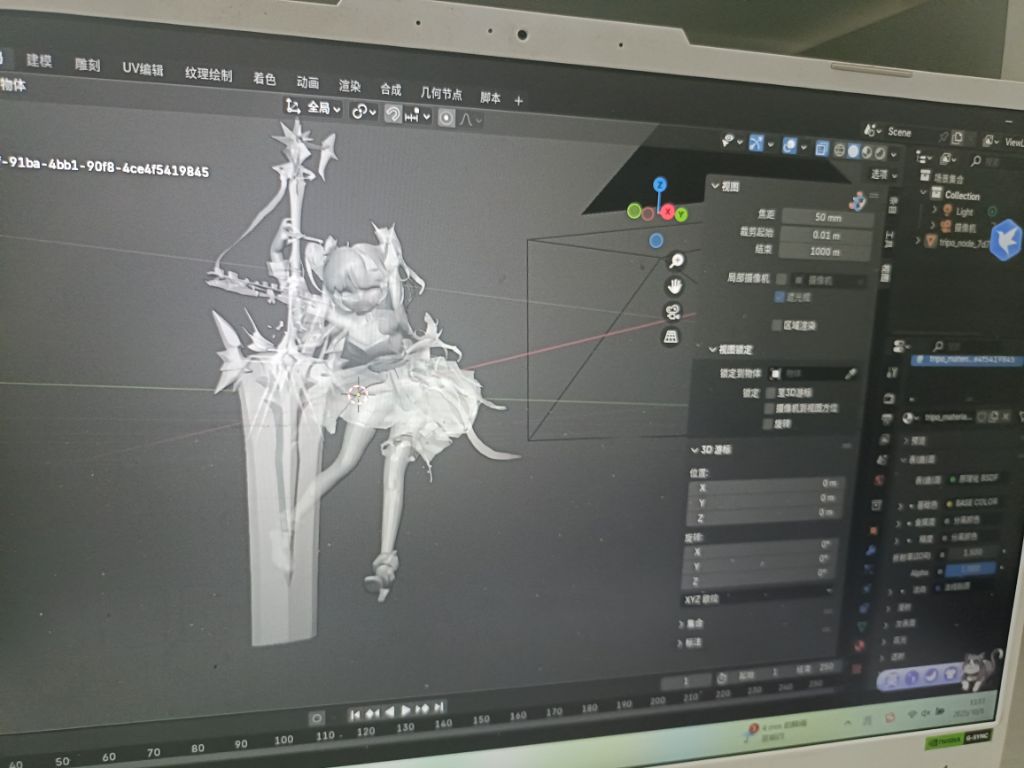Switch to the 纹理绘制 workspace tab

point(208,74)
